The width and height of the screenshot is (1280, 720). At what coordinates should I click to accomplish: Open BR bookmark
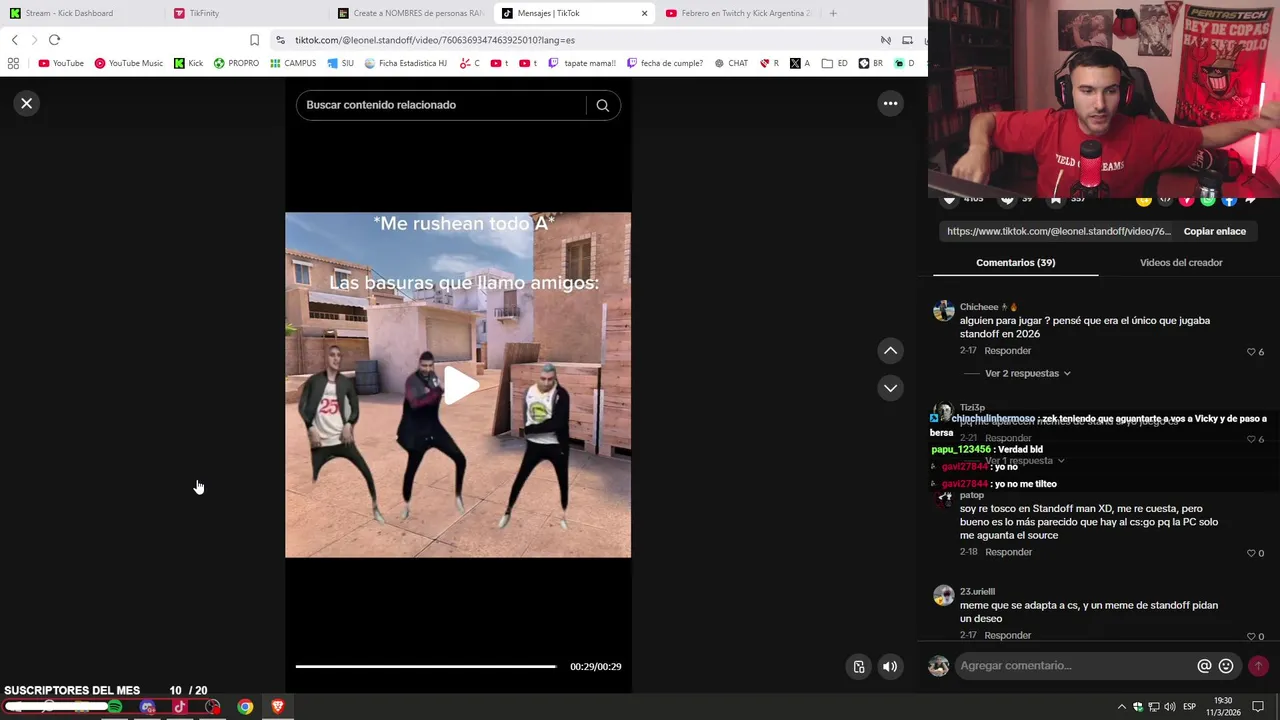[871, 63]
